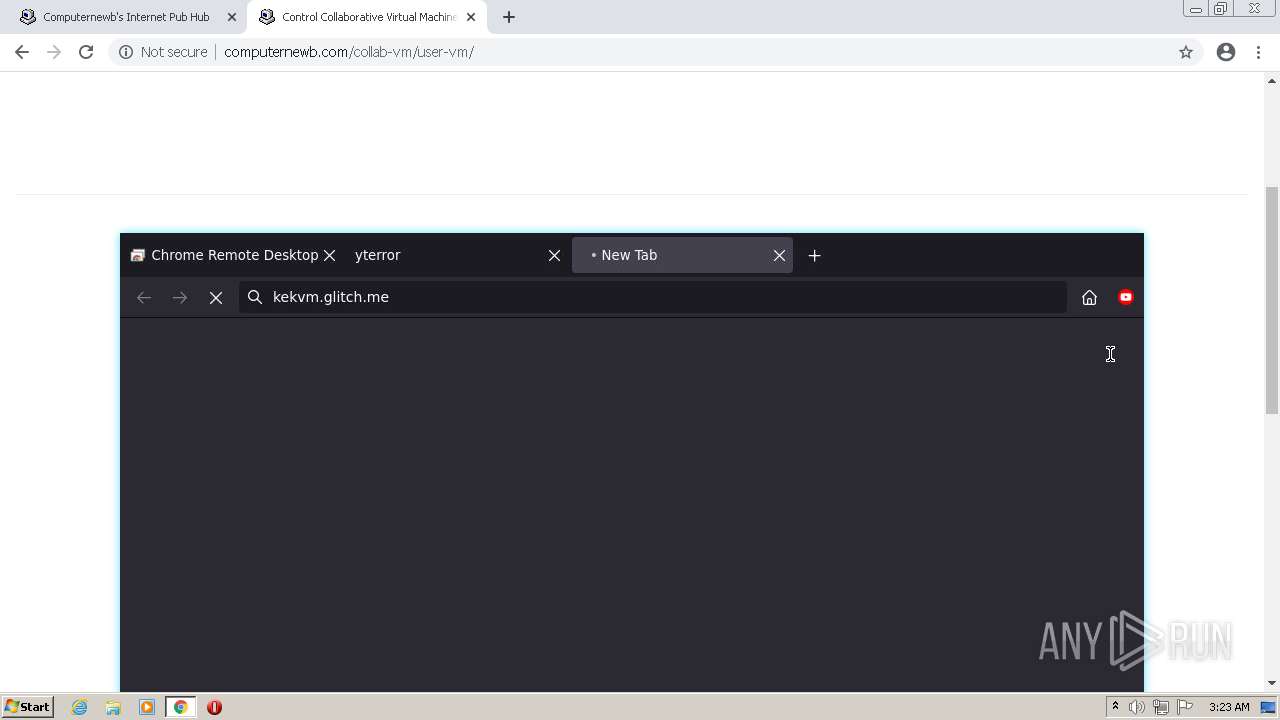
Task: Restore down the Chrome window
Action: 1221,8
